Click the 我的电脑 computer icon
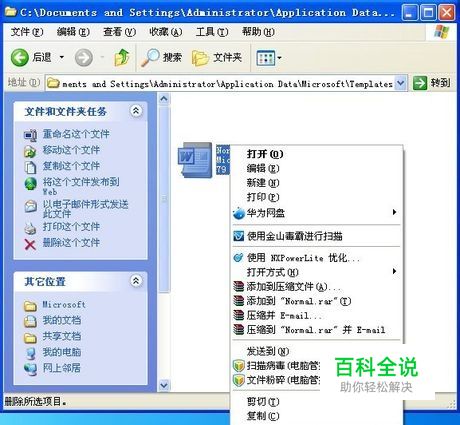This screenshot has height=425, width=460. pos(30,353)
